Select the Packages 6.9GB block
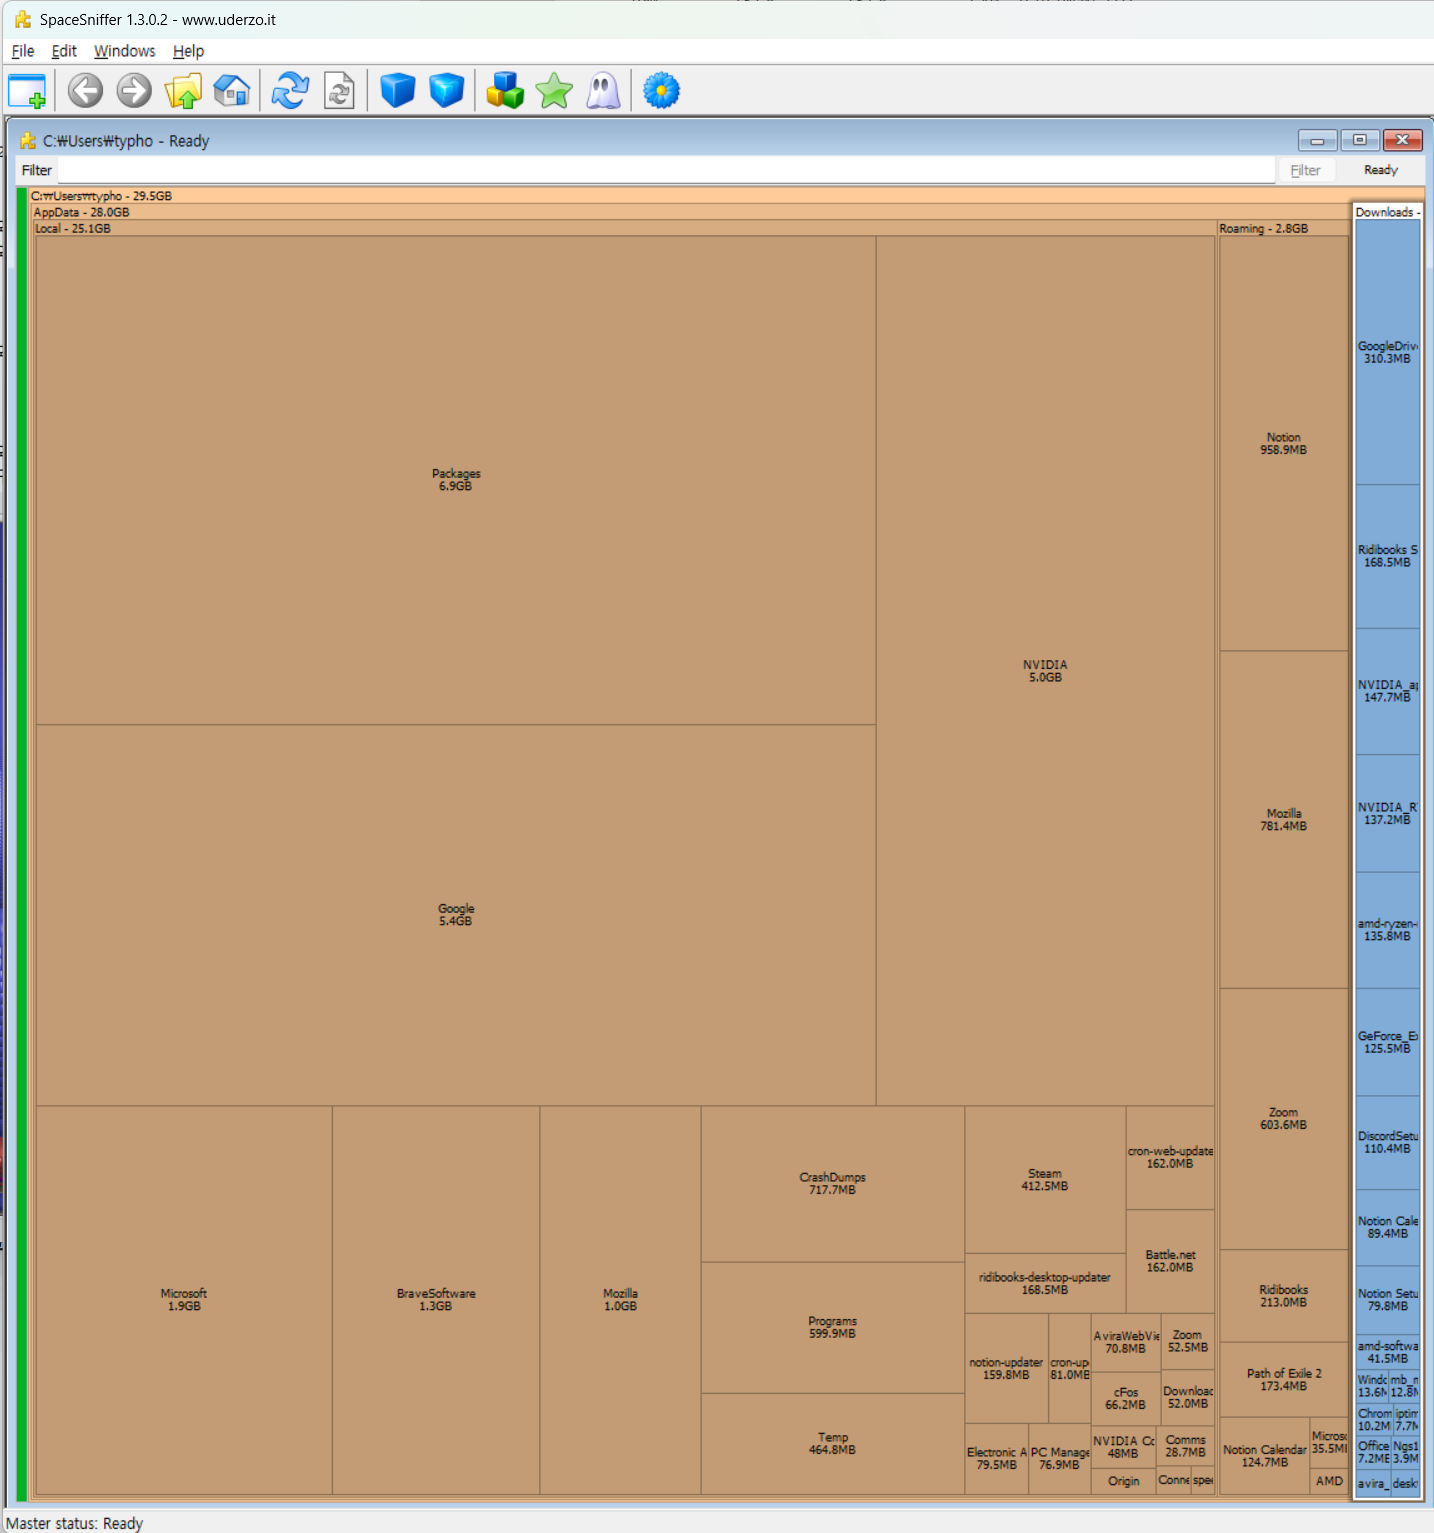 point(456,480)
